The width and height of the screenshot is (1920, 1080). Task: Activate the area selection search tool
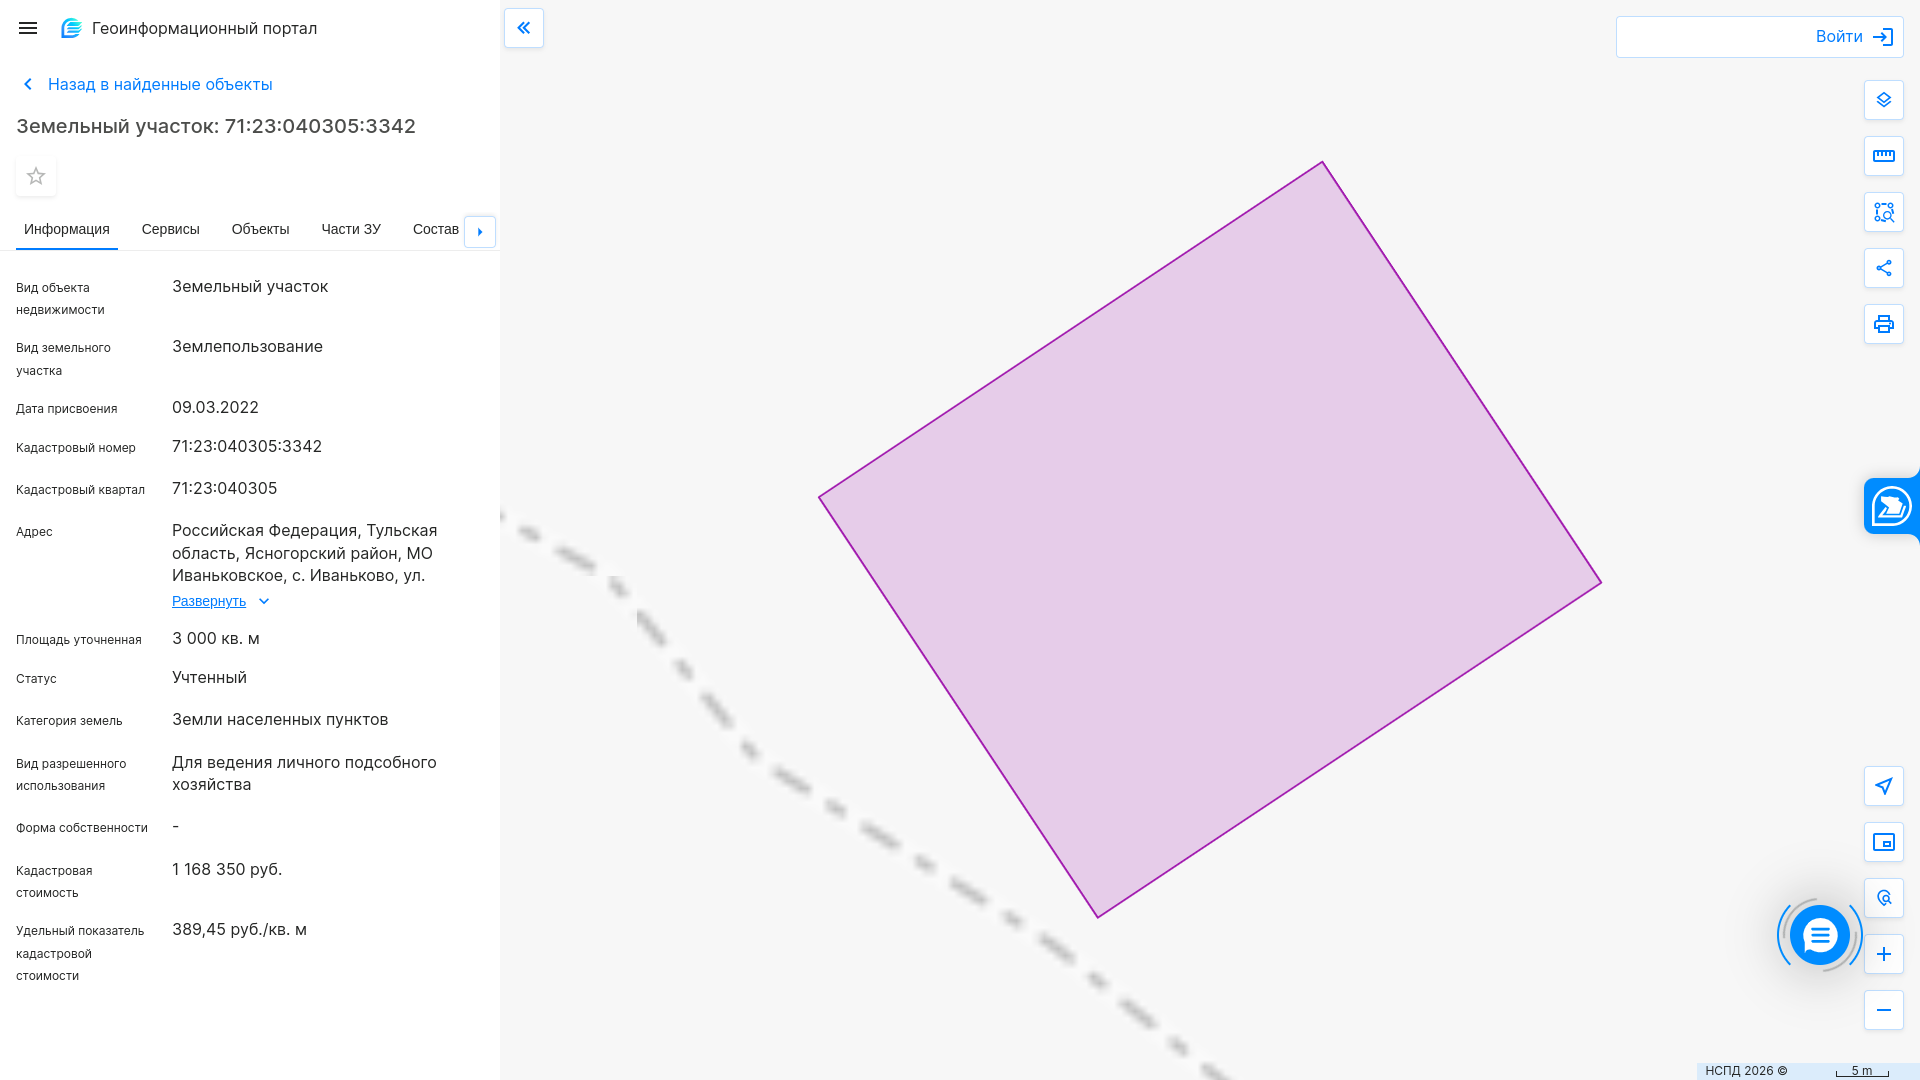pos(1884,212)
